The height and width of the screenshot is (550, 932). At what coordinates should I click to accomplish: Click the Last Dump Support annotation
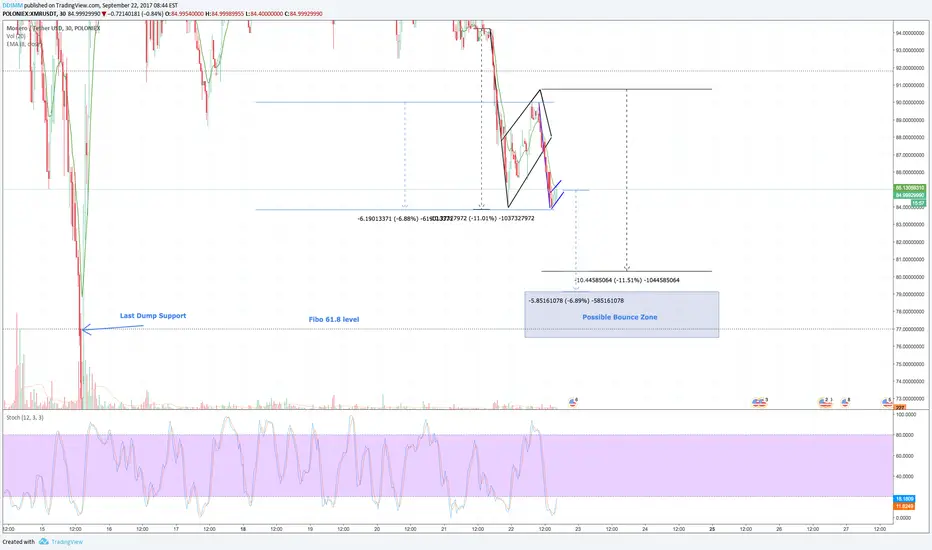(x=153, y=316)
